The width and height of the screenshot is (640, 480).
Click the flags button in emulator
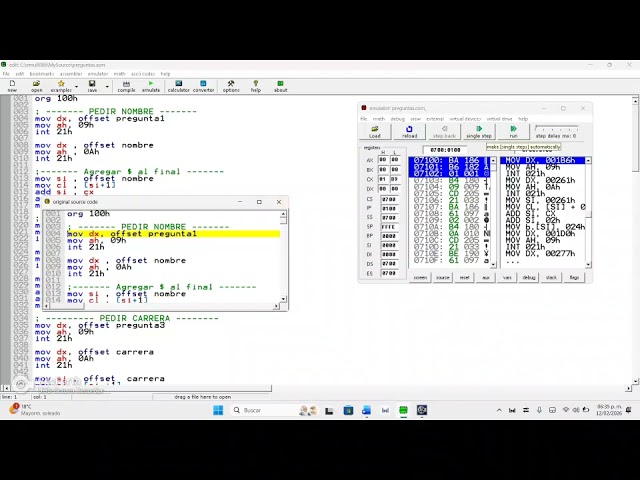[574, 278]
